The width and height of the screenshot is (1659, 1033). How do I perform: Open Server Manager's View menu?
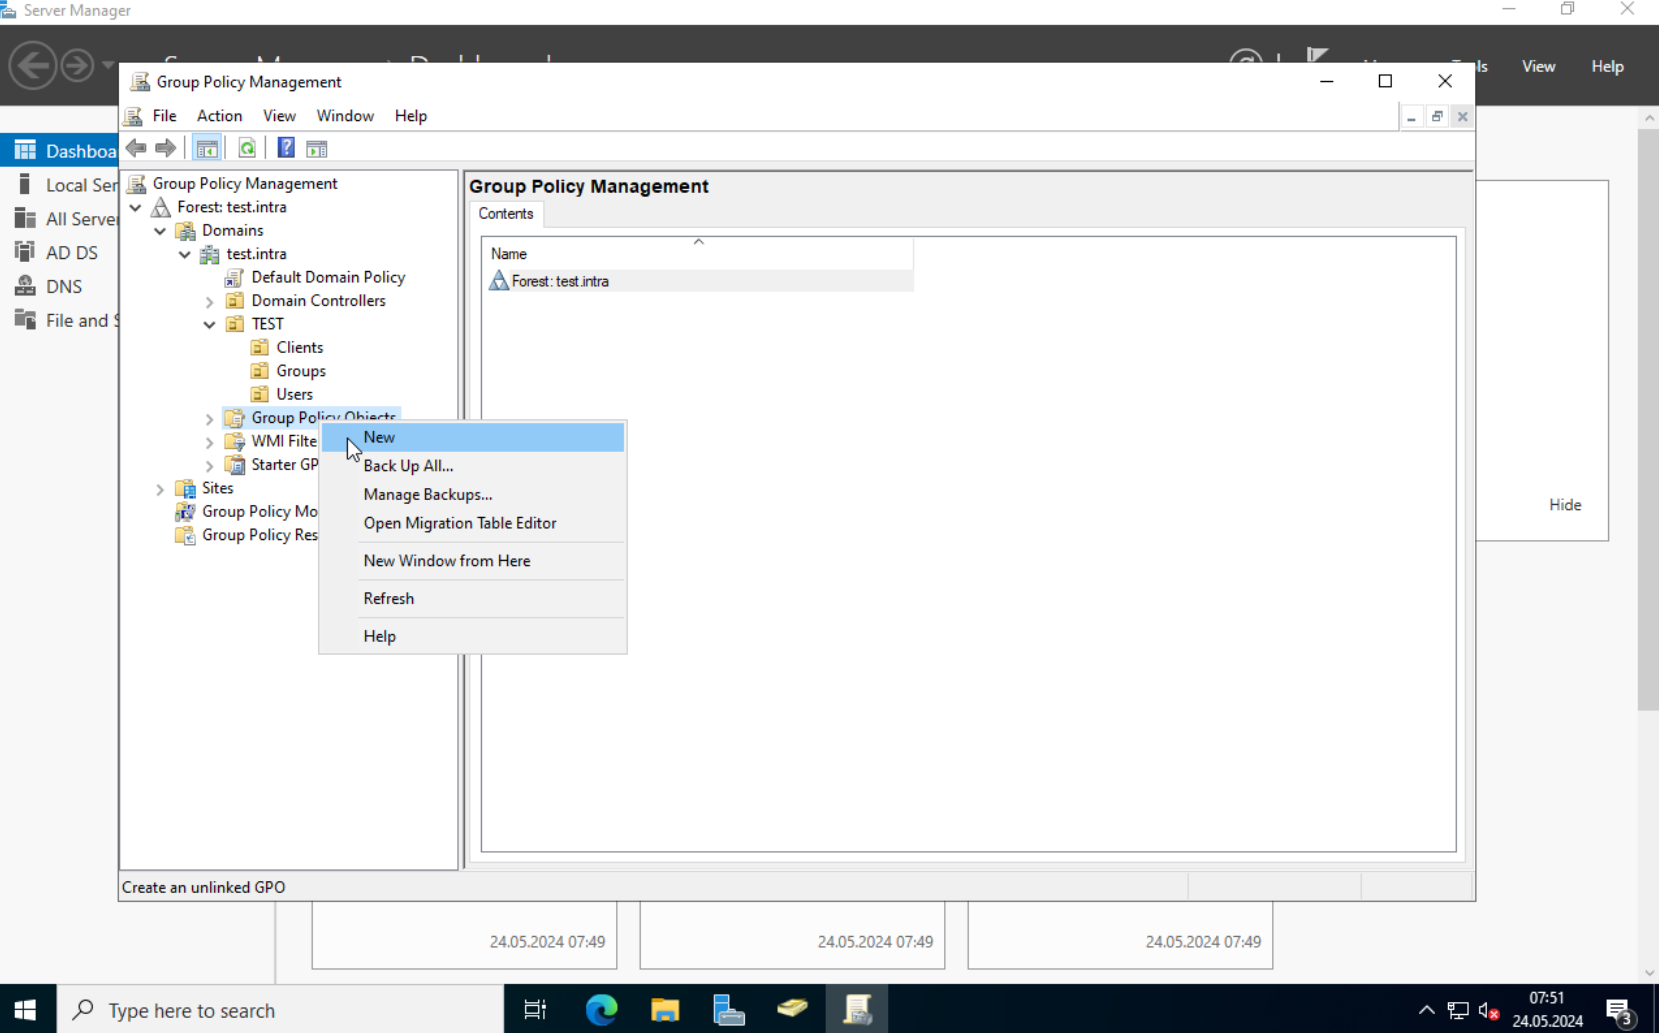click(x=1538, y=67)
